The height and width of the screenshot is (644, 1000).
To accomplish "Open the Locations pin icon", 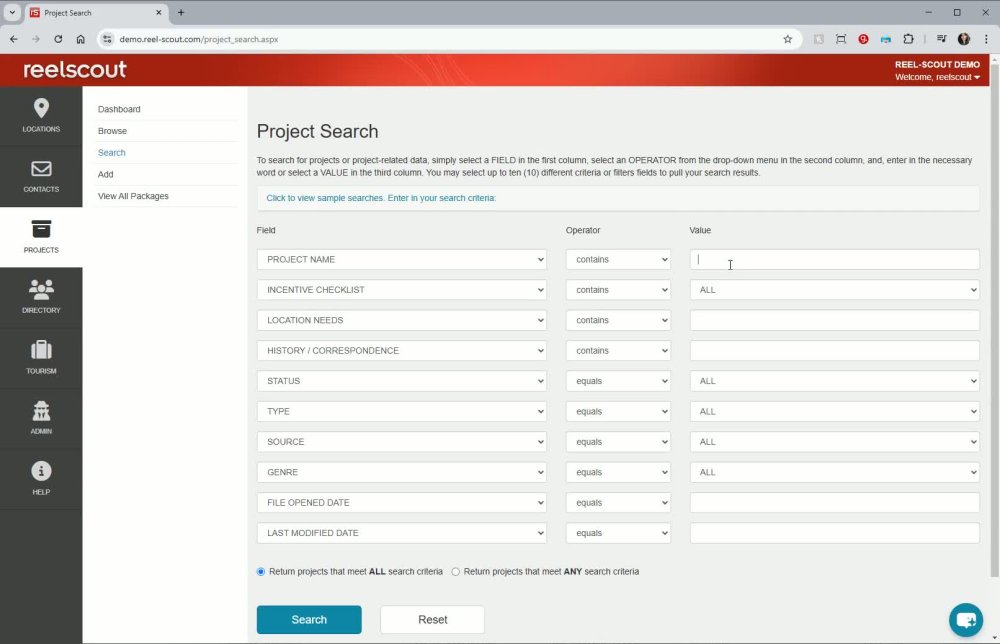I will click(x=41, y=108).
